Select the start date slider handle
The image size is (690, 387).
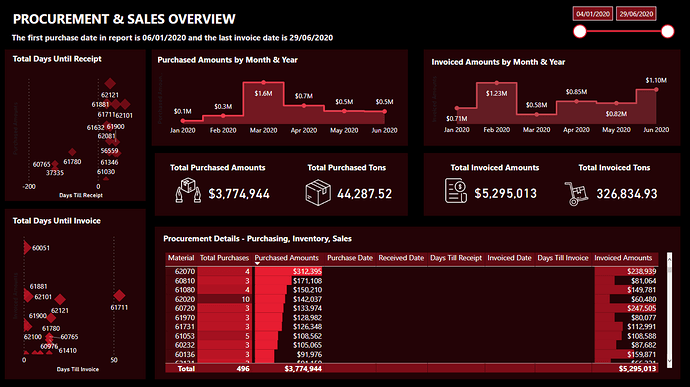[580, 31]
